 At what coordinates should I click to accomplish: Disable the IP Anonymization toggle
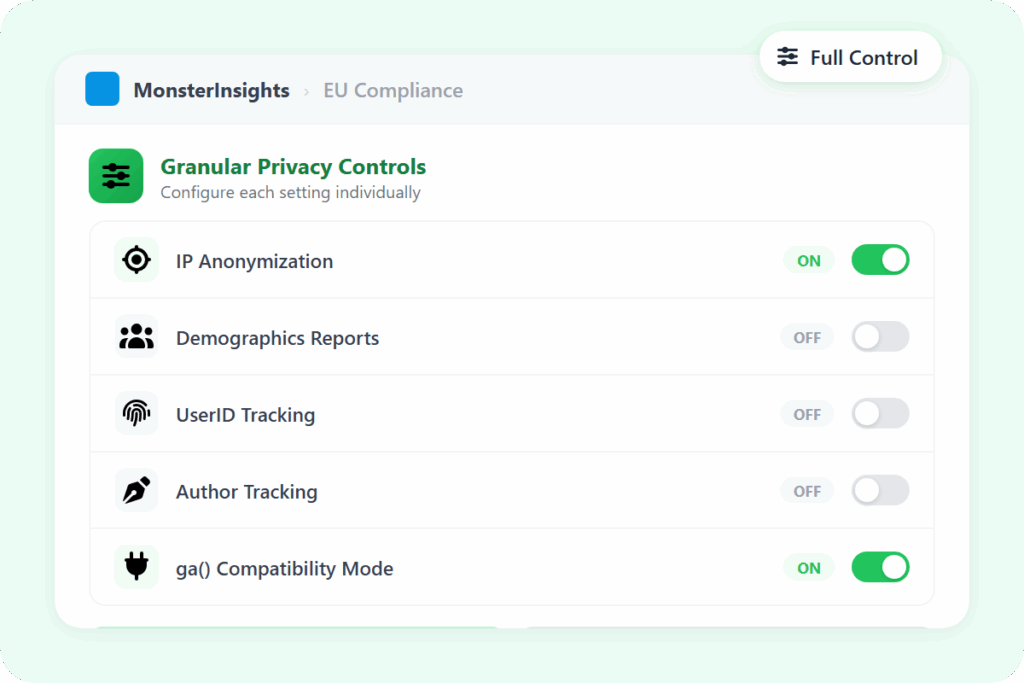pyautogui.click(x=880, y=260)
